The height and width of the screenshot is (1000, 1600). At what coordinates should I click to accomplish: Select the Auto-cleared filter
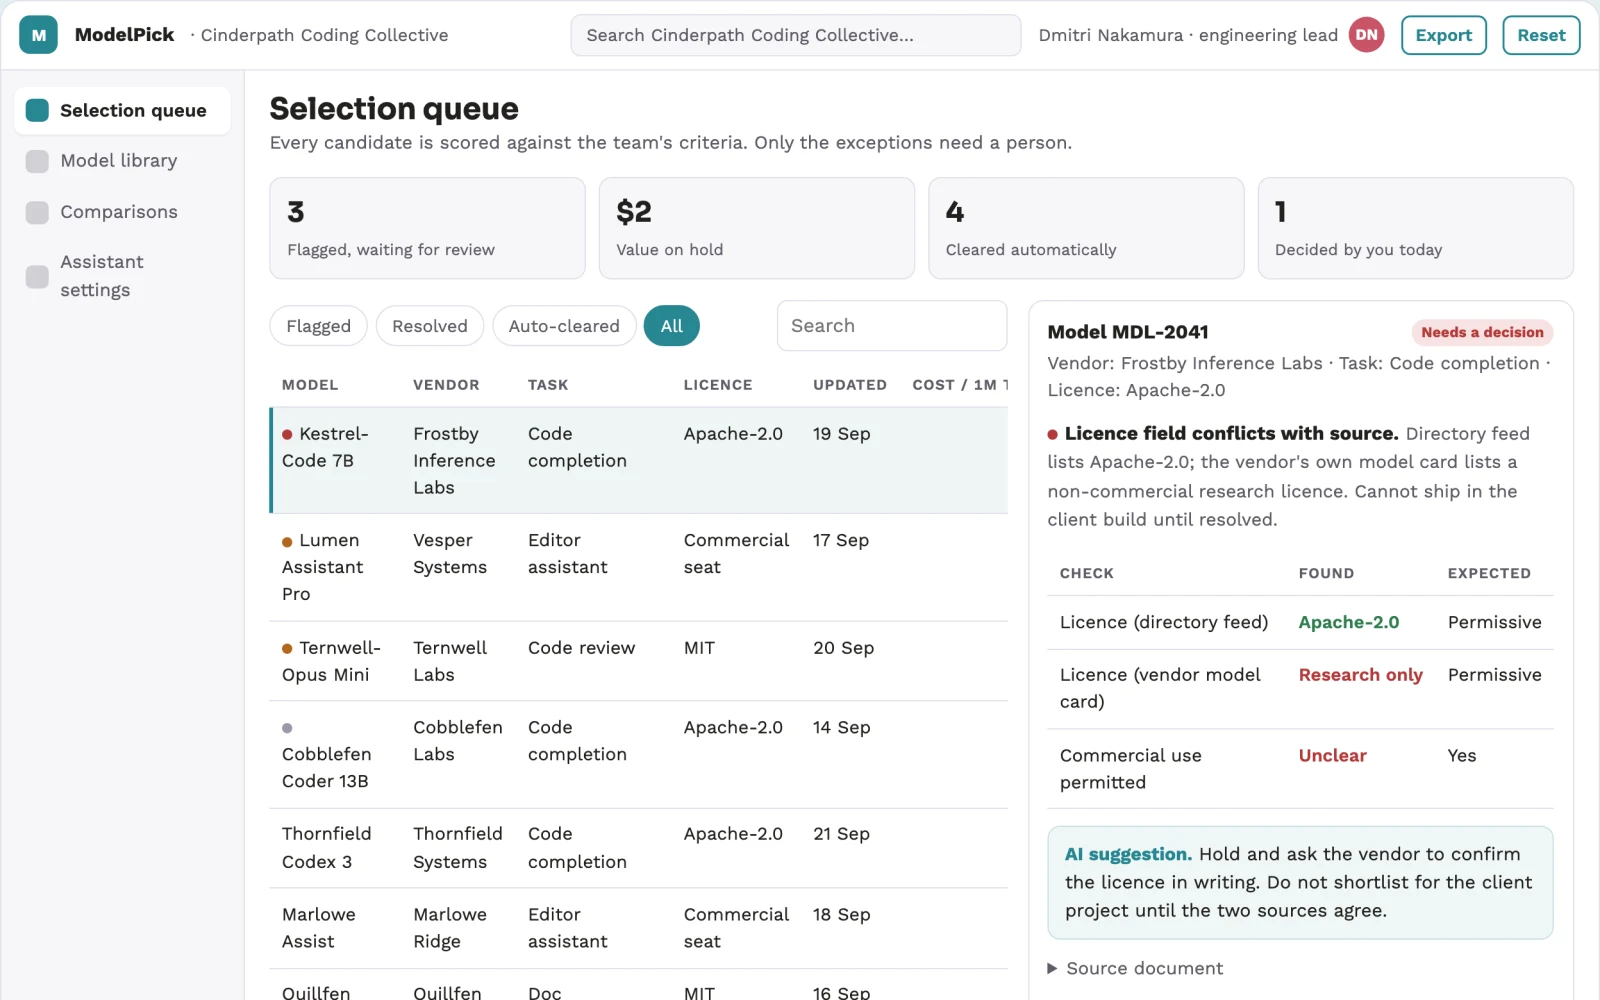[x=564, y=326]
